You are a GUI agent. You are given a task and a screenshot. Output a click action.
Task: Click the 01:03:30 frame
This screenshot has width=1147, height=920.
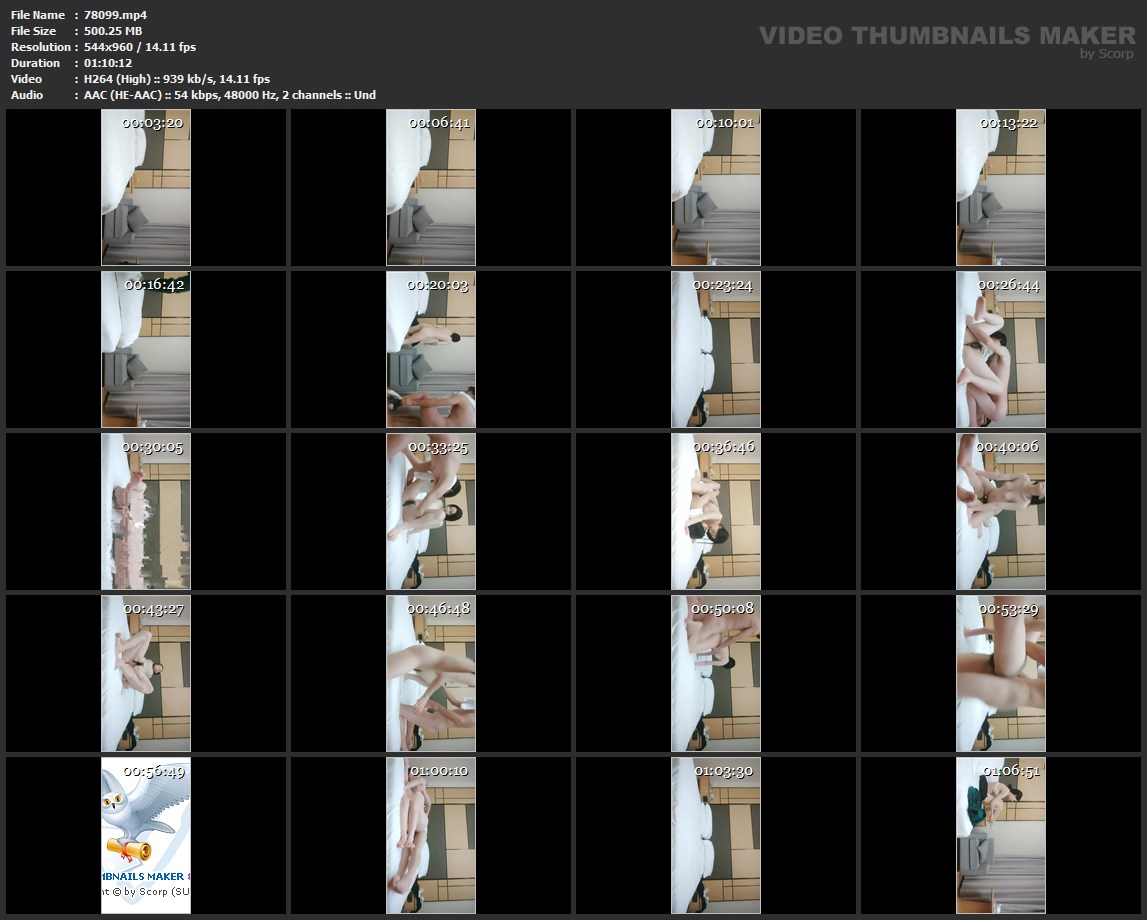coord(716,836)
